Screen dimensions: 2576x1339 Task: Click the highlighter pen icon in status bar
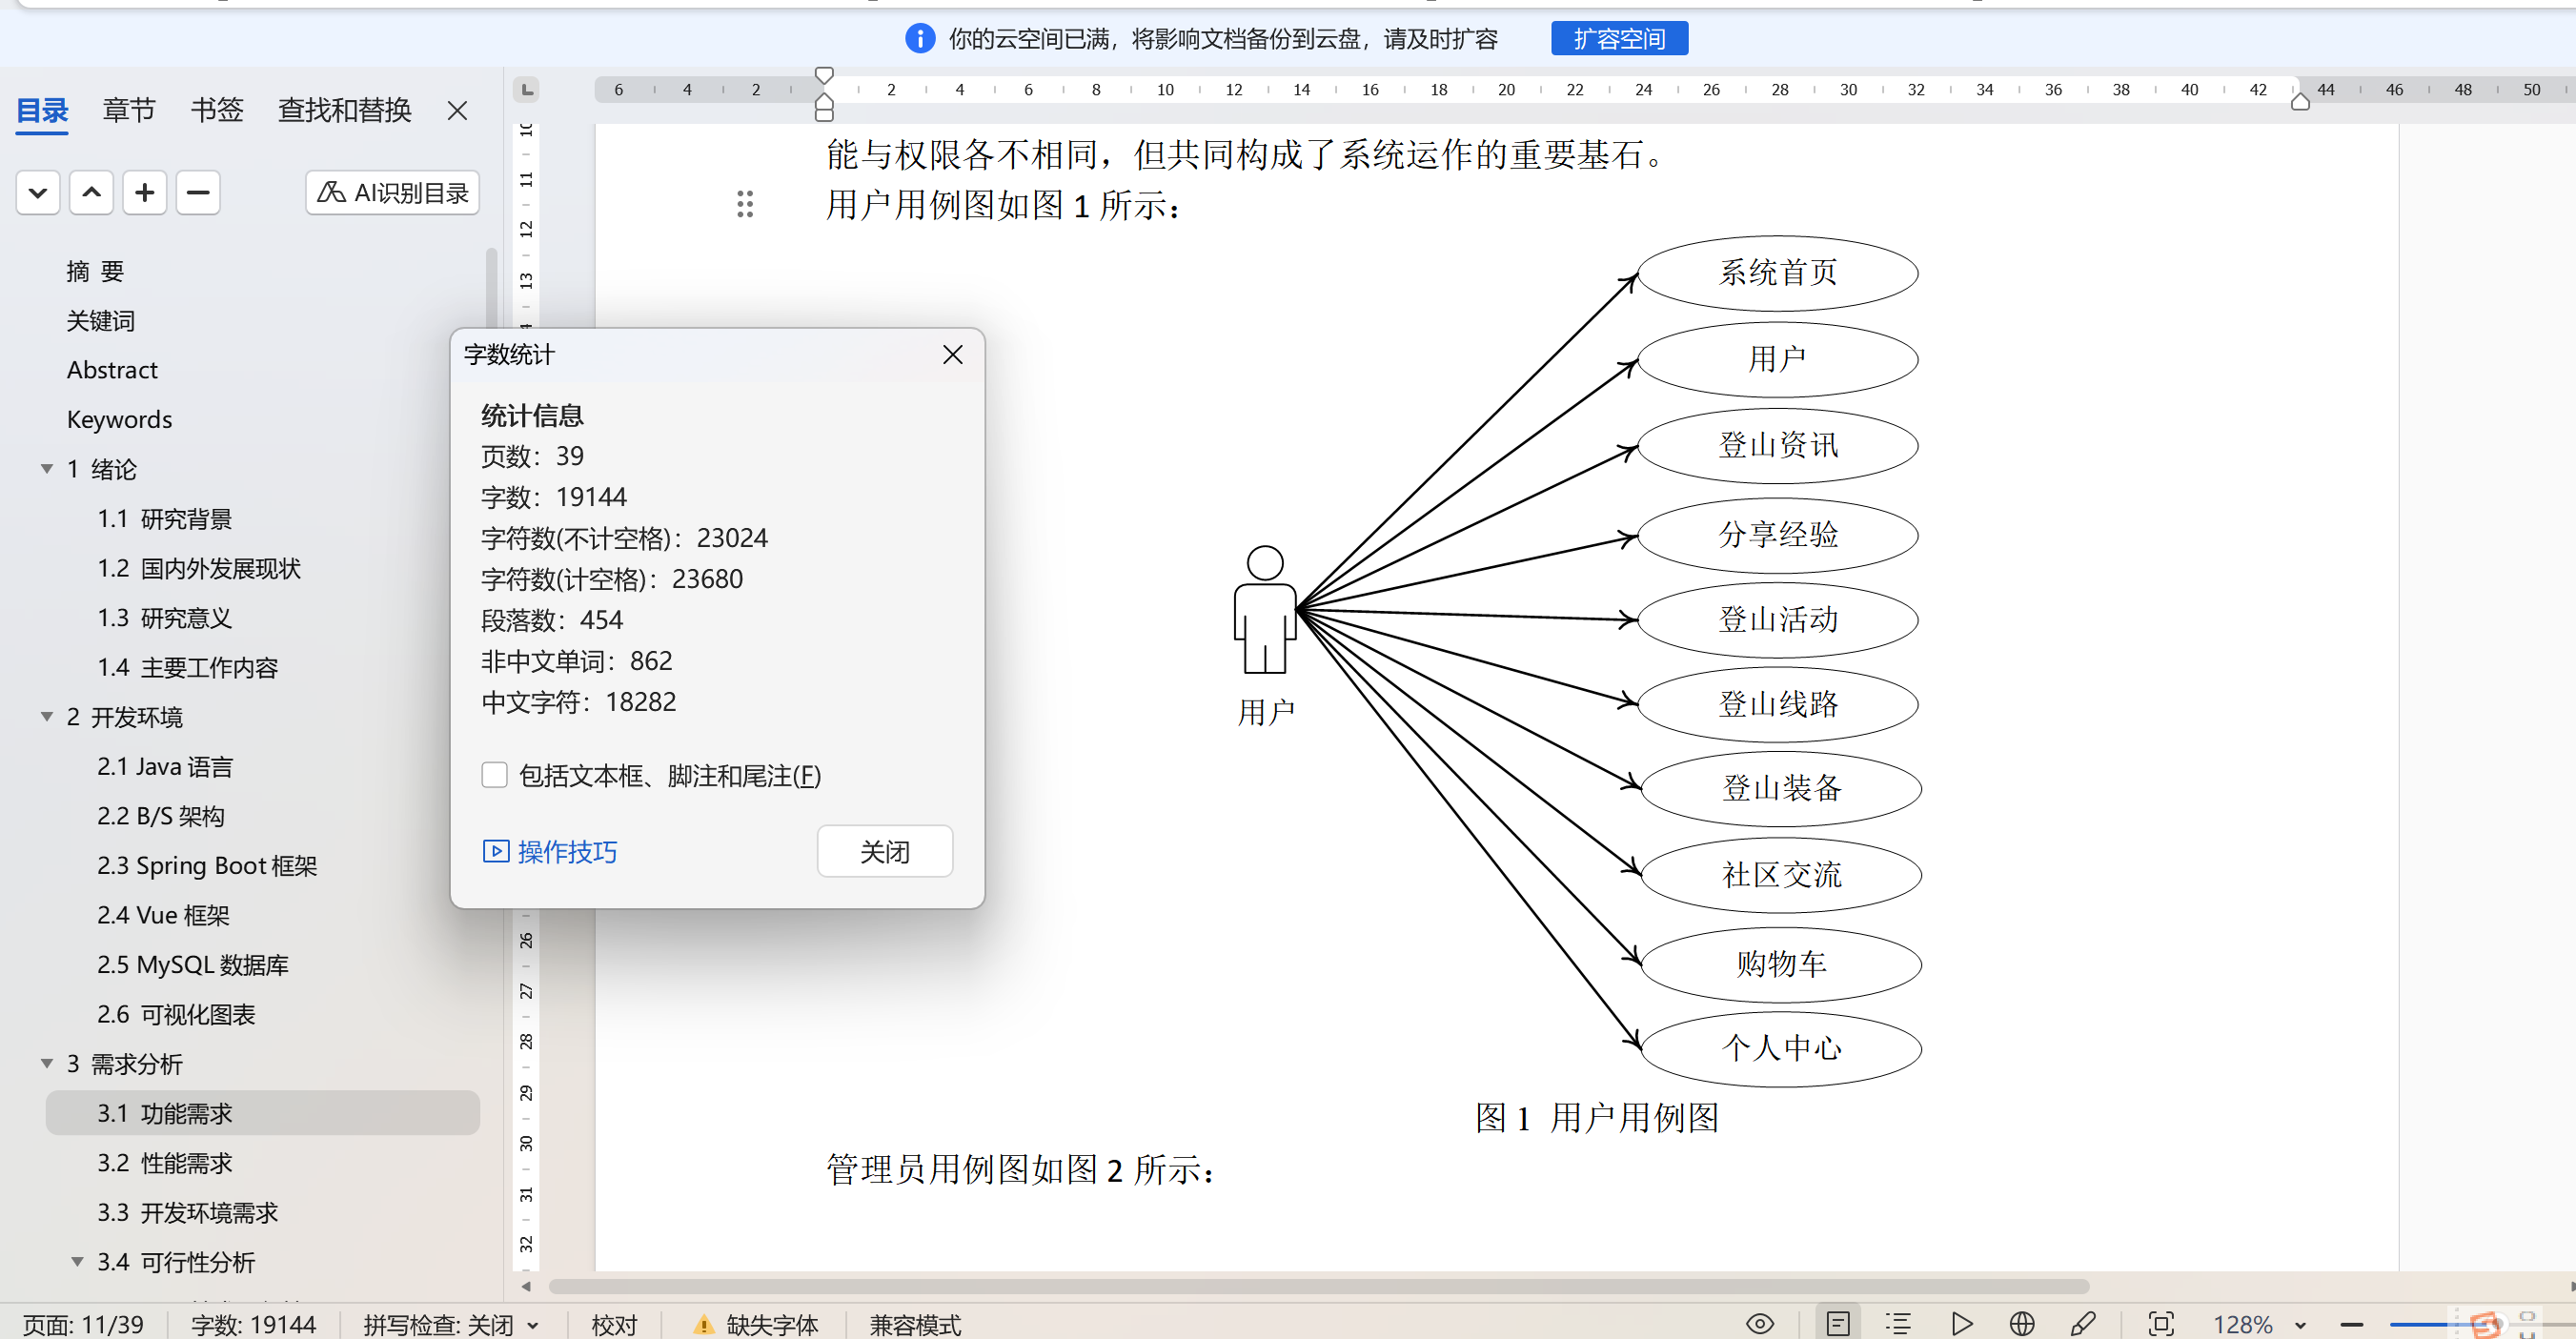coord(2083,1323)
